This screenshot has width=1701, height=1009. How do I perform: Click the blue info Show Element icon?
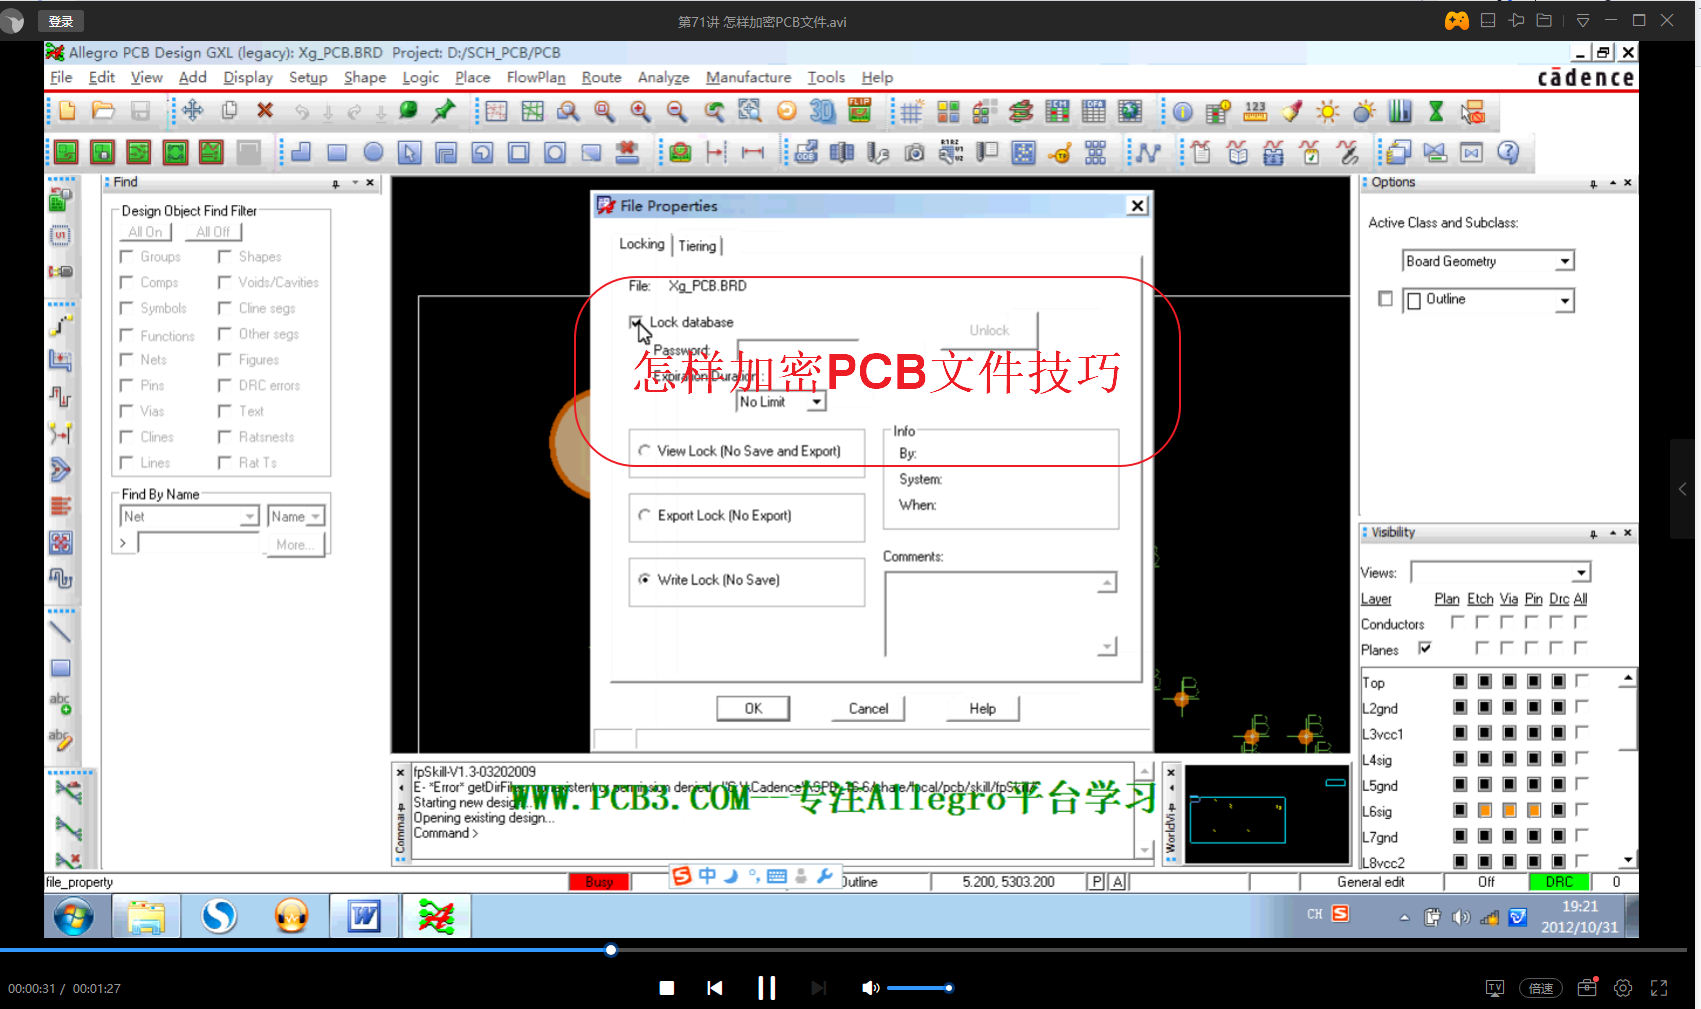pyautogui.click(x=1182, y=112)
